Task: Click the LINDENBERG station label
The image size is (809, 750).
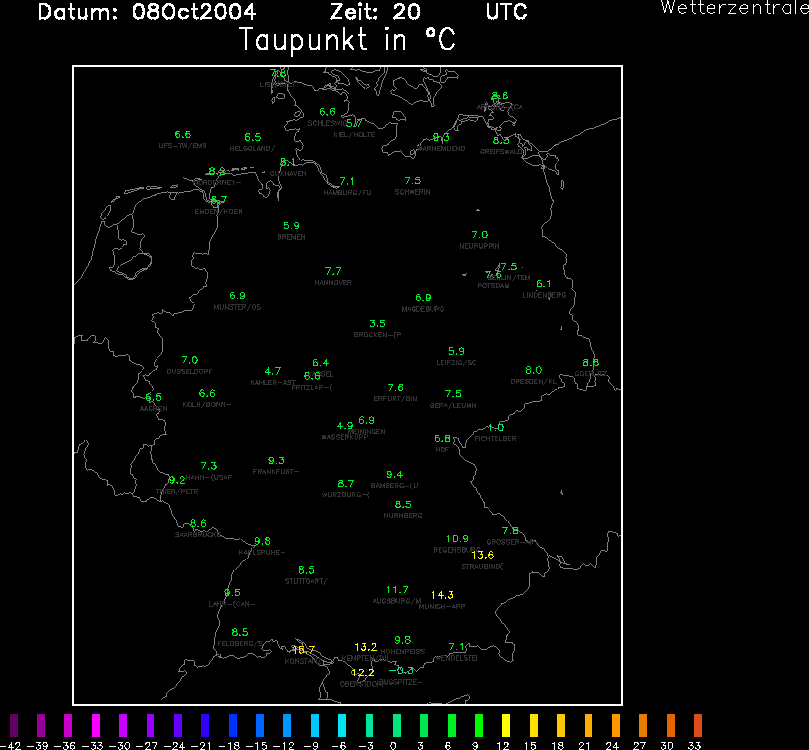Action: point(544,296)
